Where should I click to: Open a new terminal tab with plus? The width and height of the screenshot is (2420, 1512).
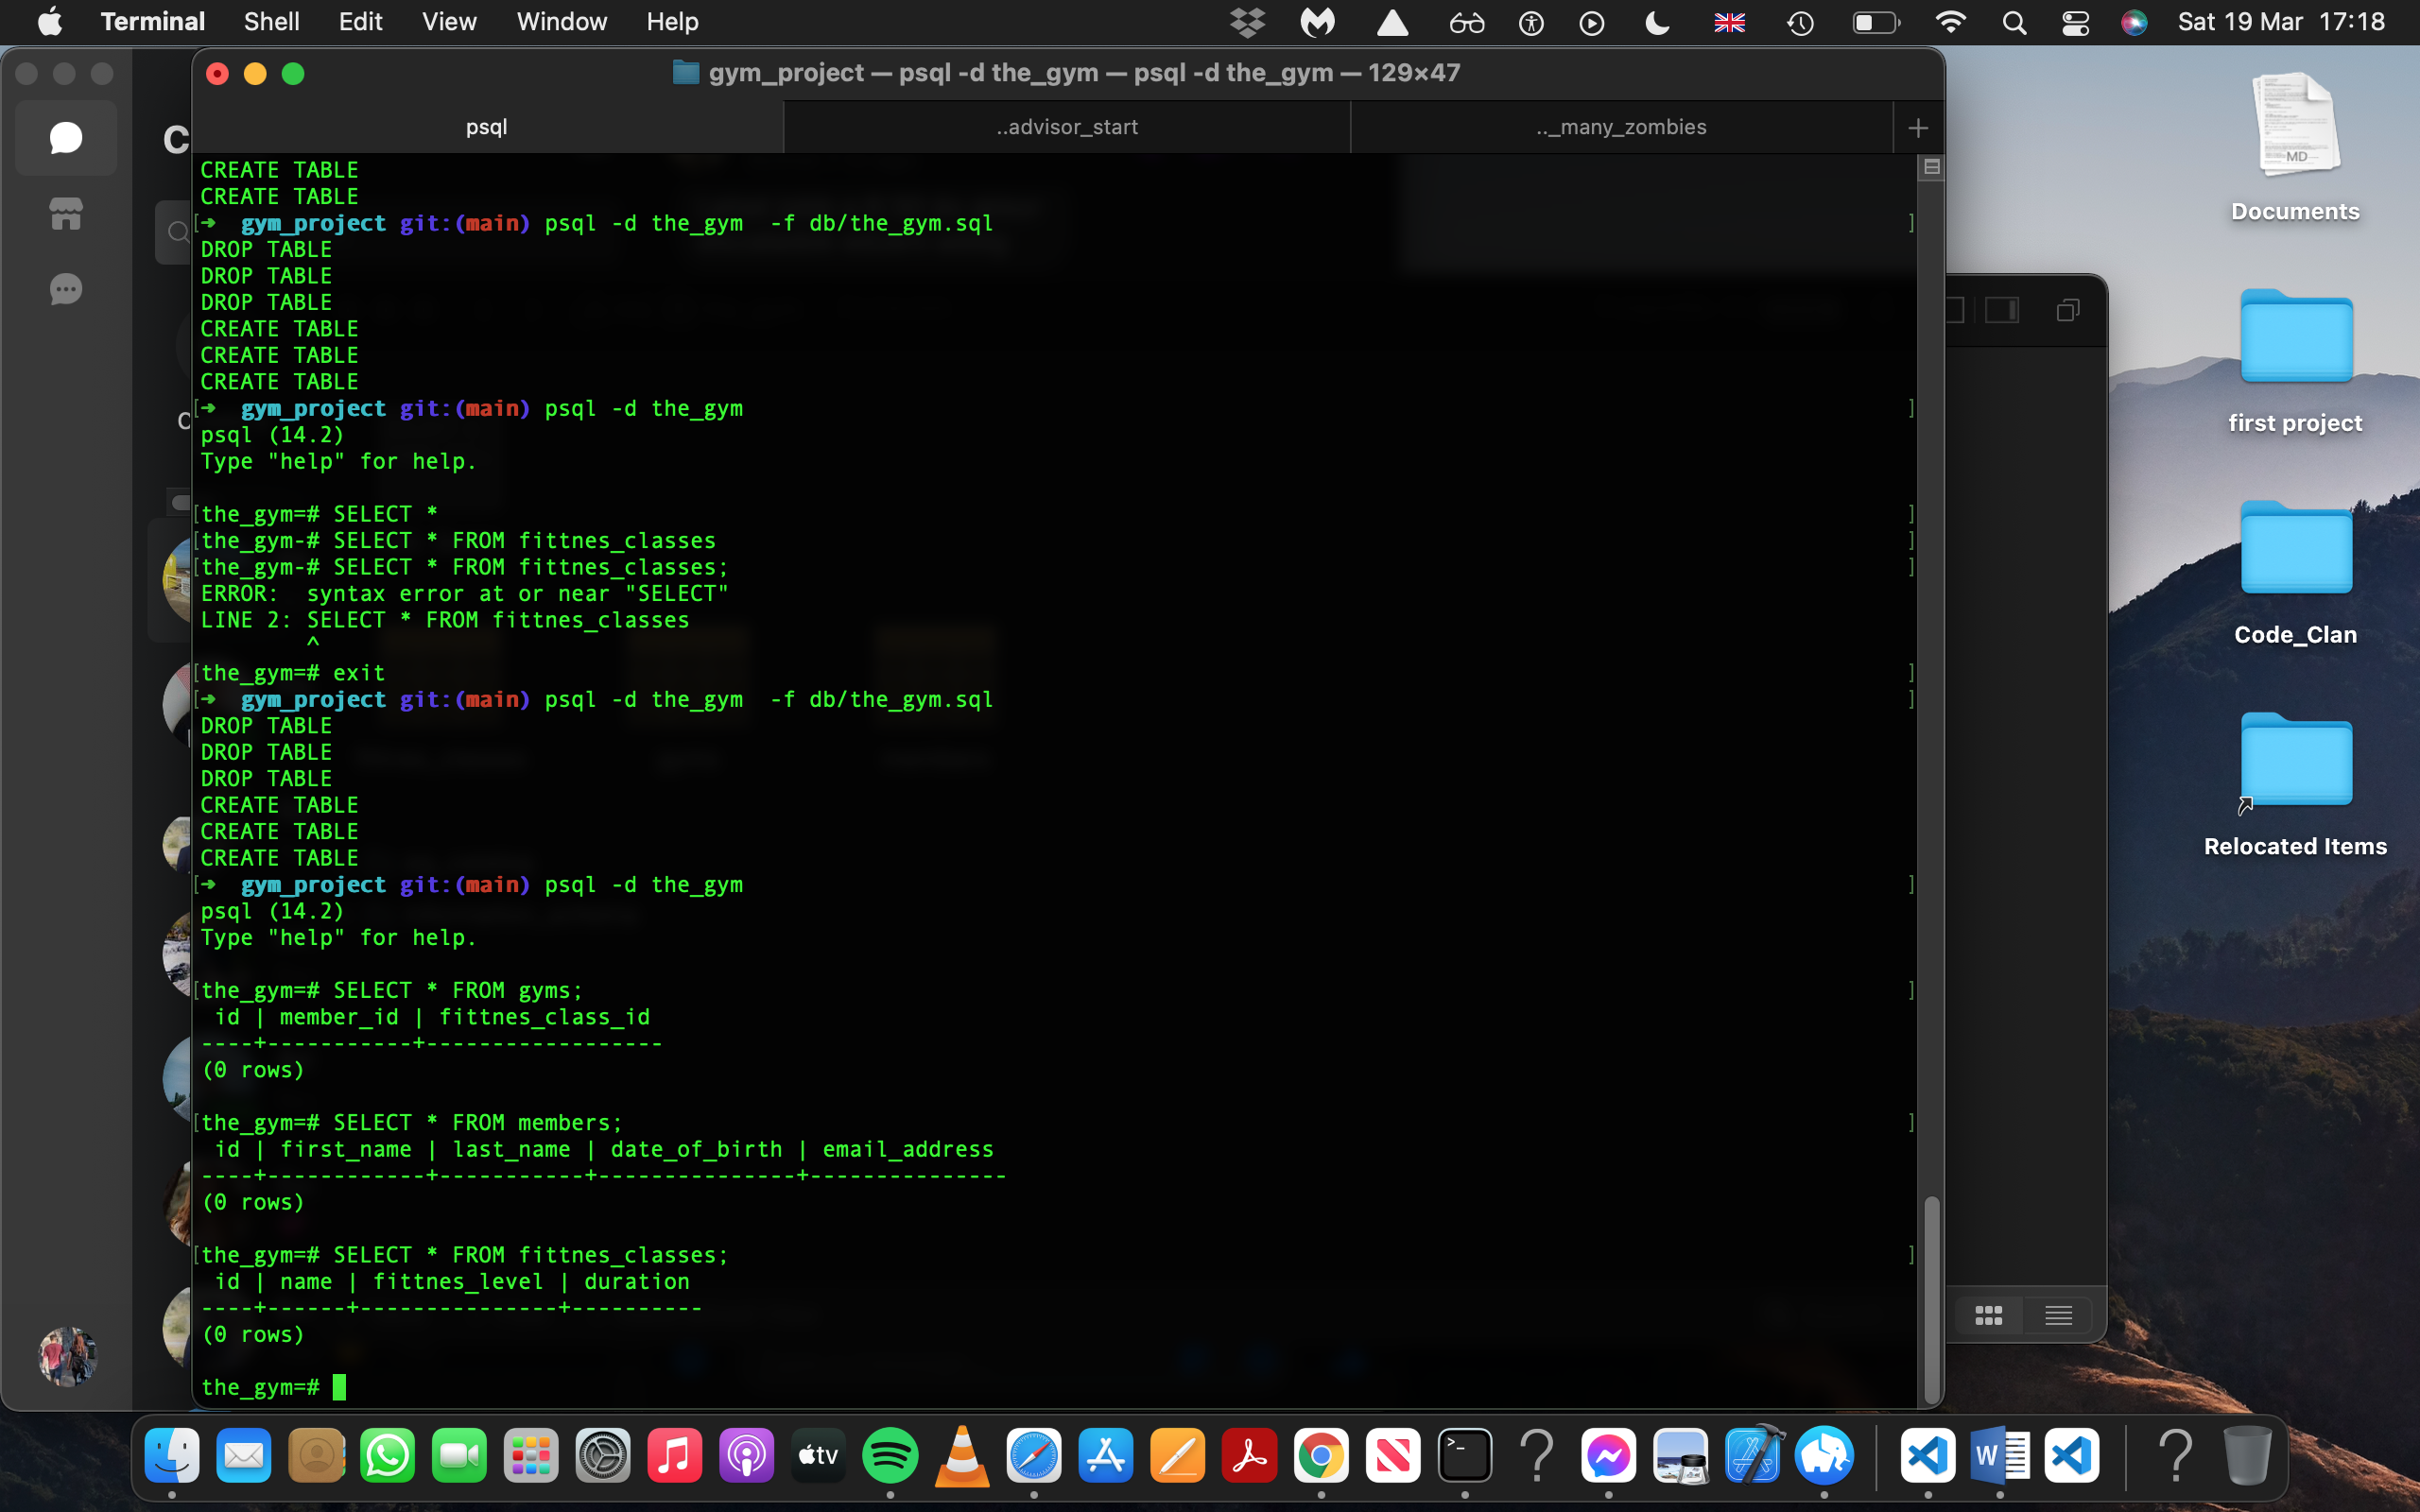(x=1917, y=128)
